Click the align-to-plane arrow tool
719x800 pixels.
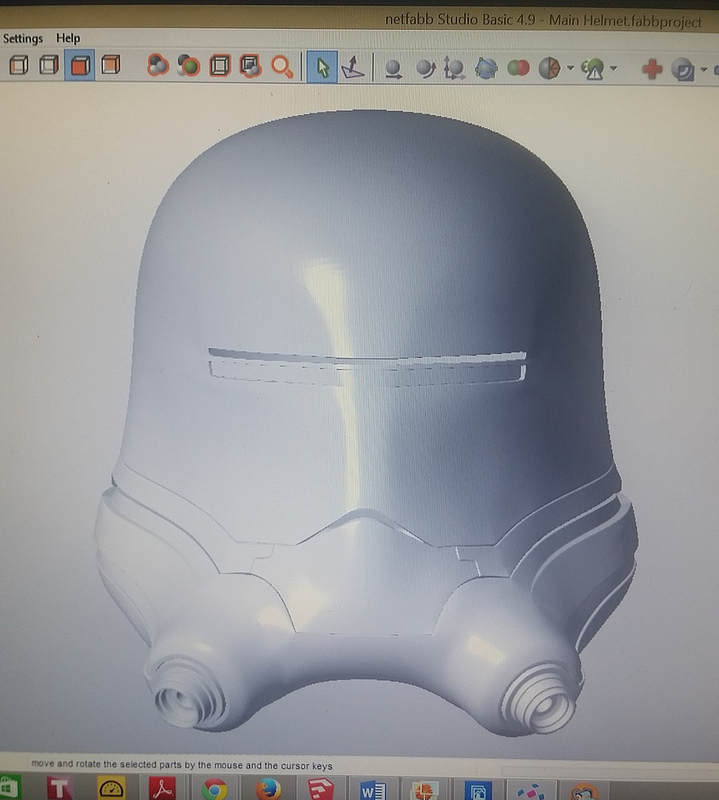pyautogui.click(x=353, y=67)
